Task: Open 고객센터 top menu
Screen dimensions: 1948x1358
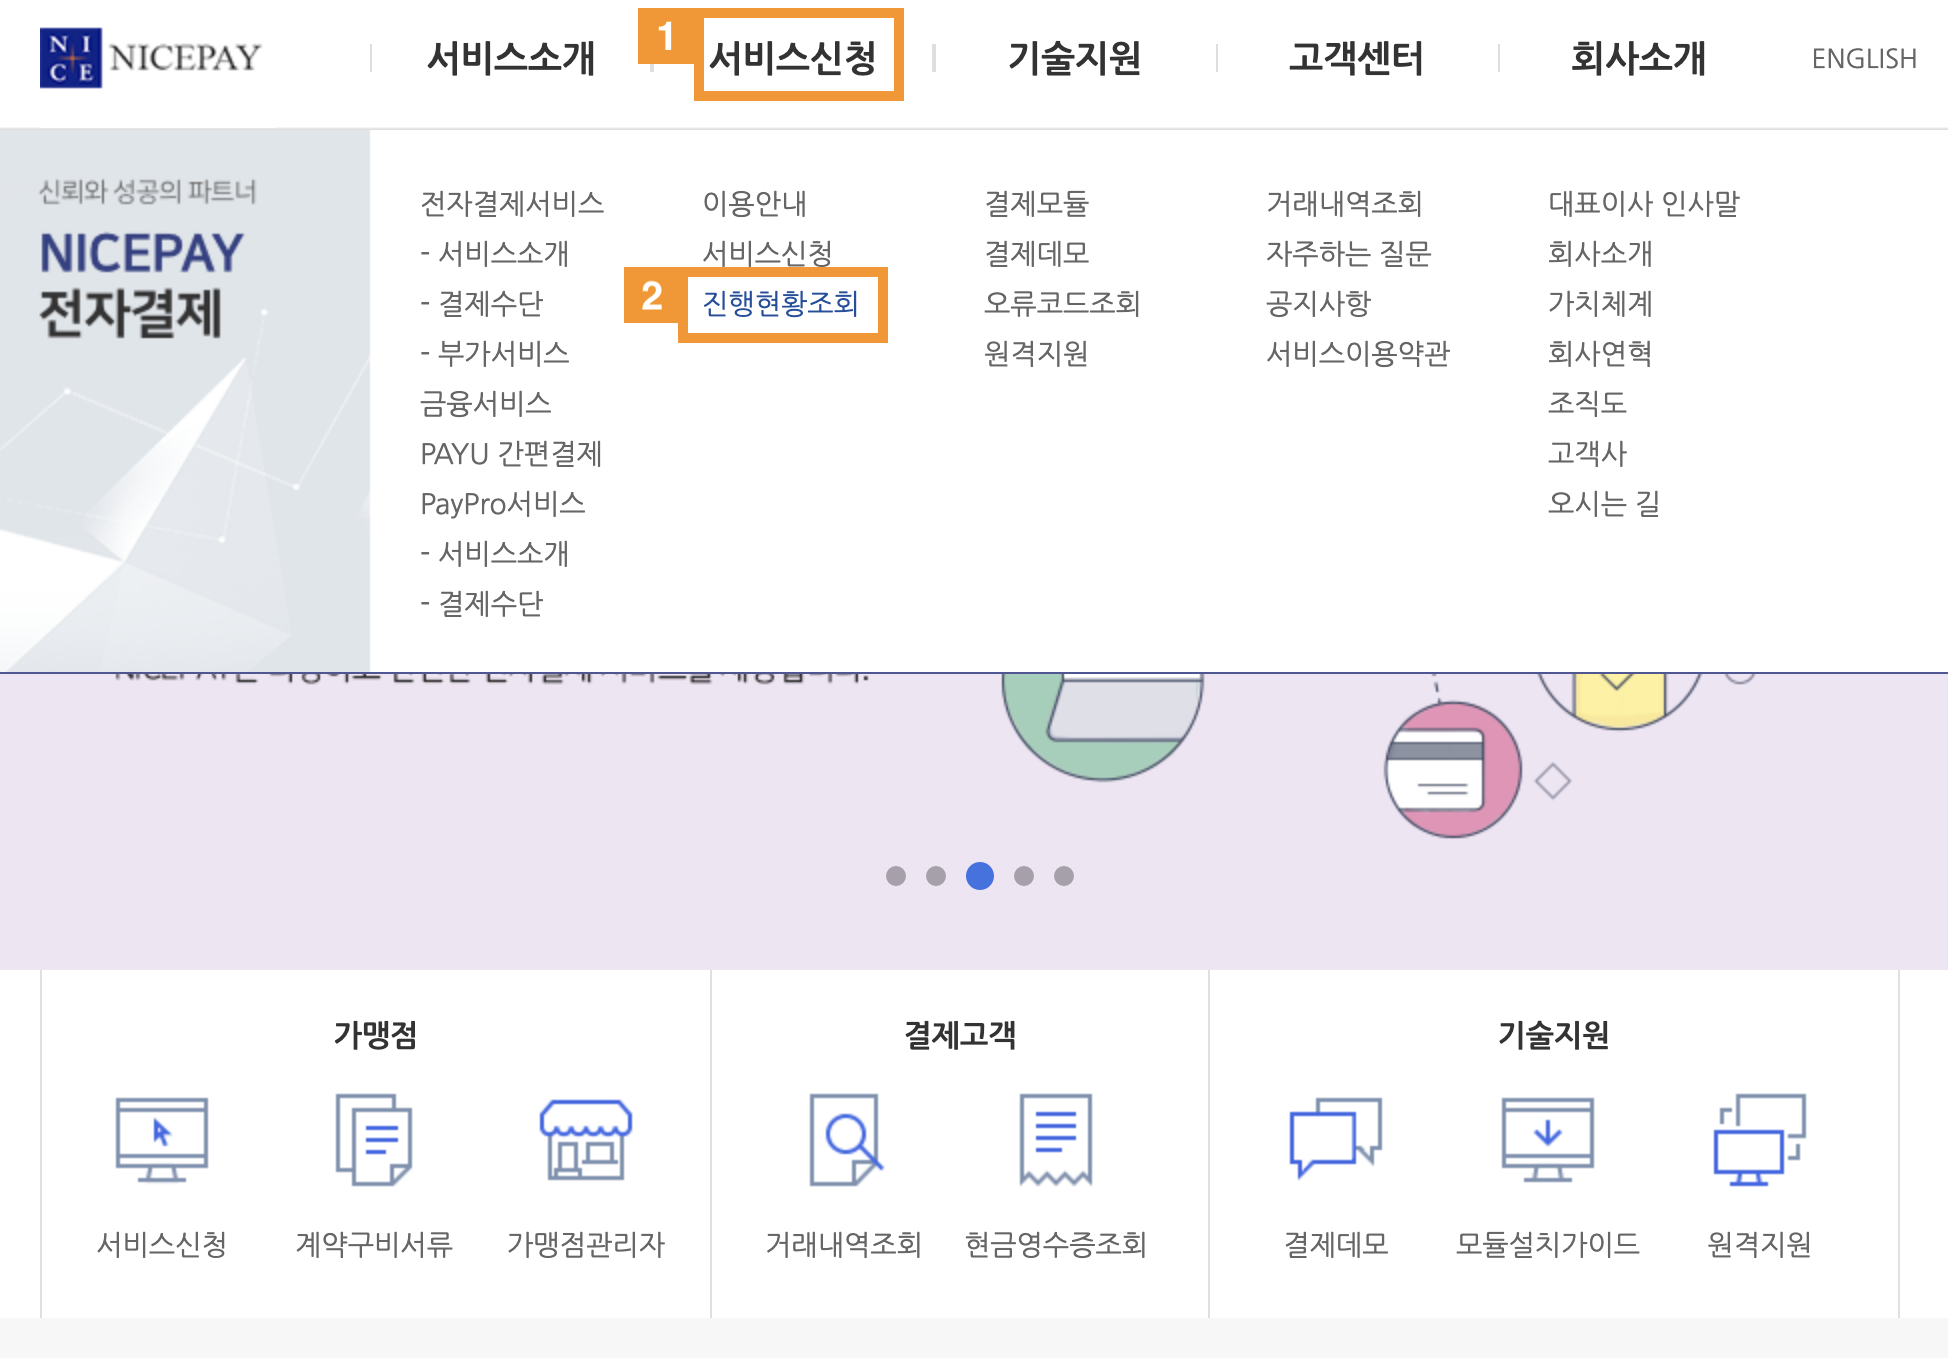Action: [1357, 58]
